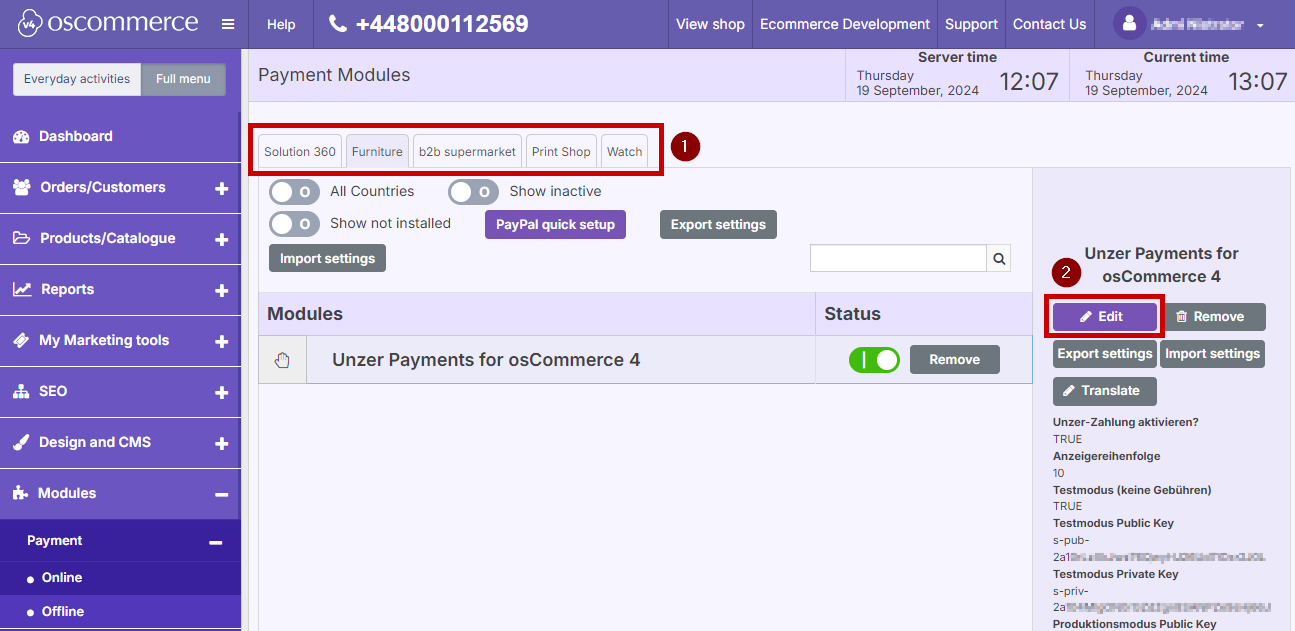Expand the Products/Catalogue menu
This screenshot has width=1295, height=631.
click(222, 239)
